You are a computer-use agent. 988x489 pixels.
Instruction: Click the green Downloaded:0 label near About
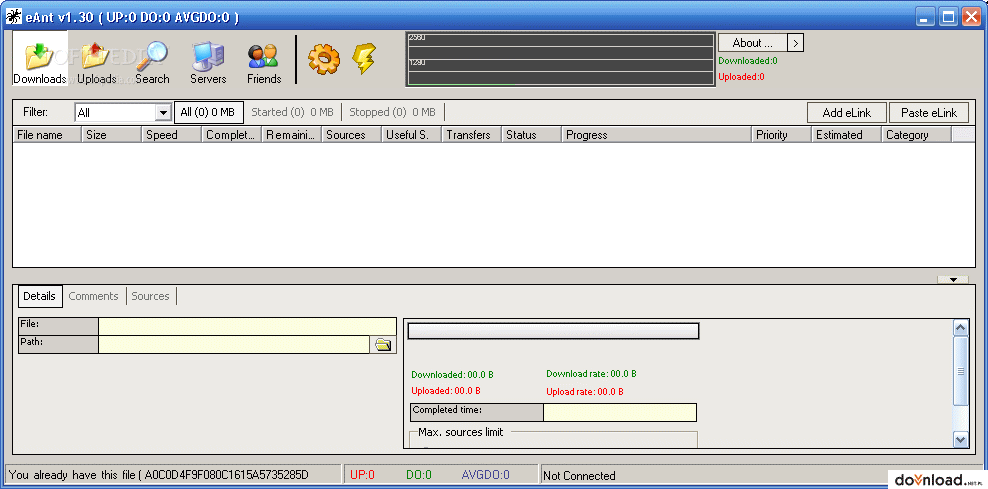pos(748,61)
